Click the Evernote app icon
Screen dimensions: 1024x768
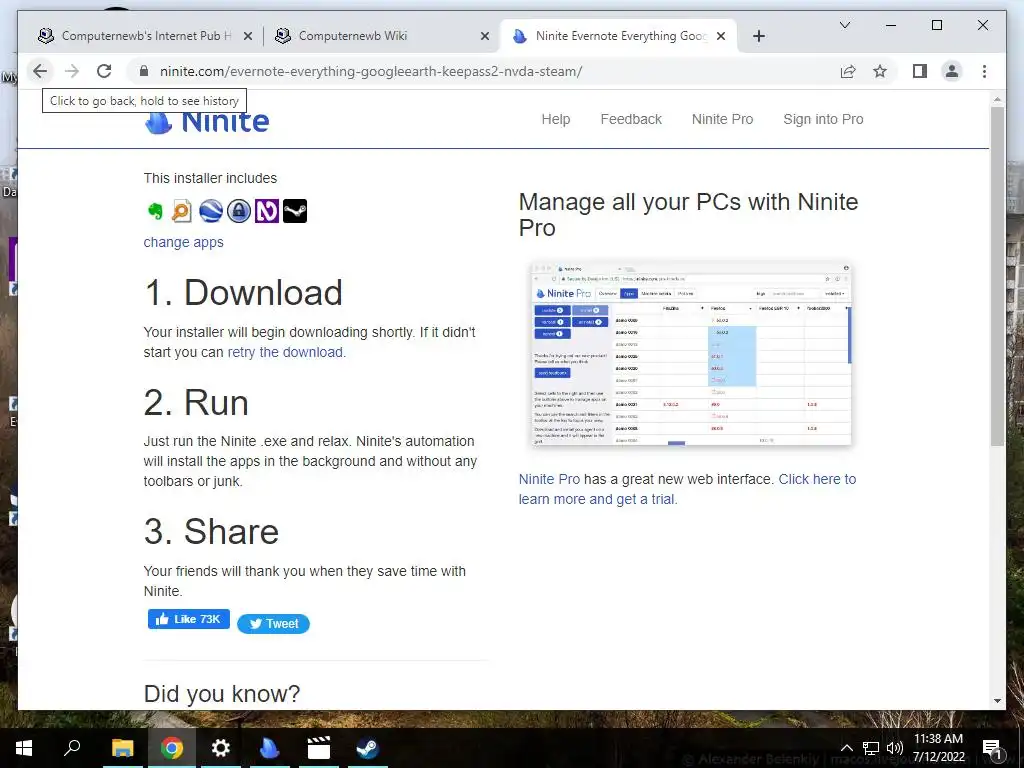tap(155, 211)
